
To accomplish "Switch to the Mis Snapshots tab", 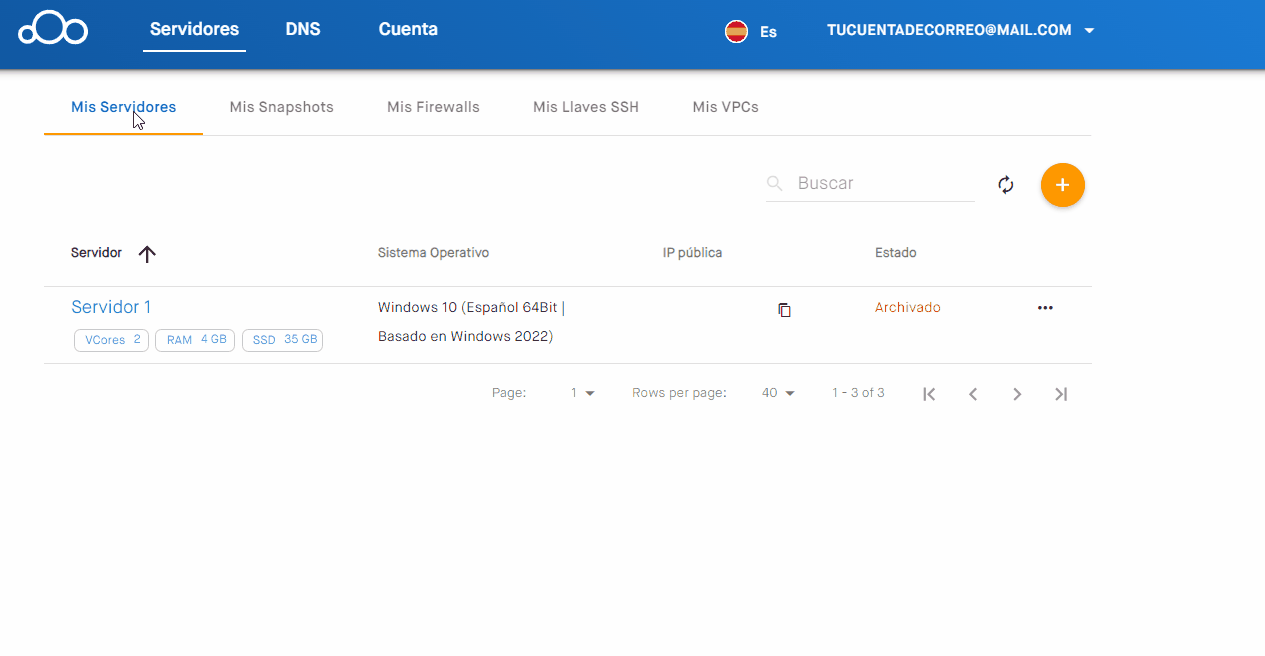I will (x=281, y=107).
